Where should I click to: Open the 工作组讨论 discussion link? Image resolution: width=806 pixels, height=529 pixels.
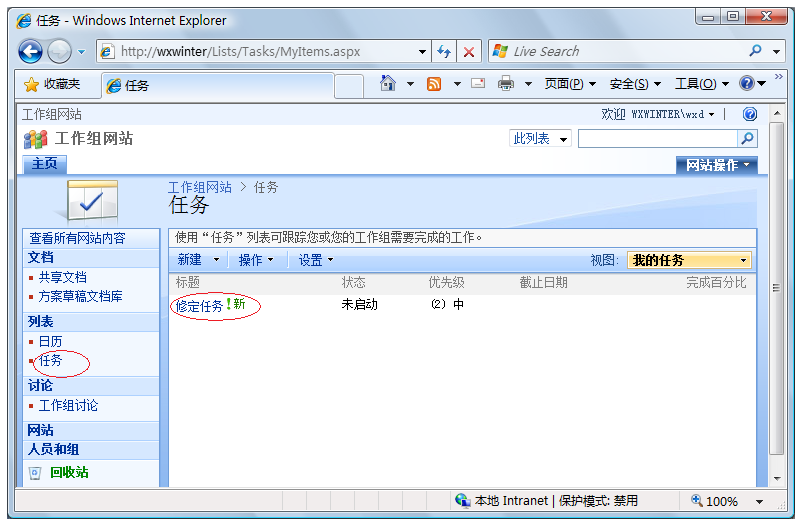point(68,406)
